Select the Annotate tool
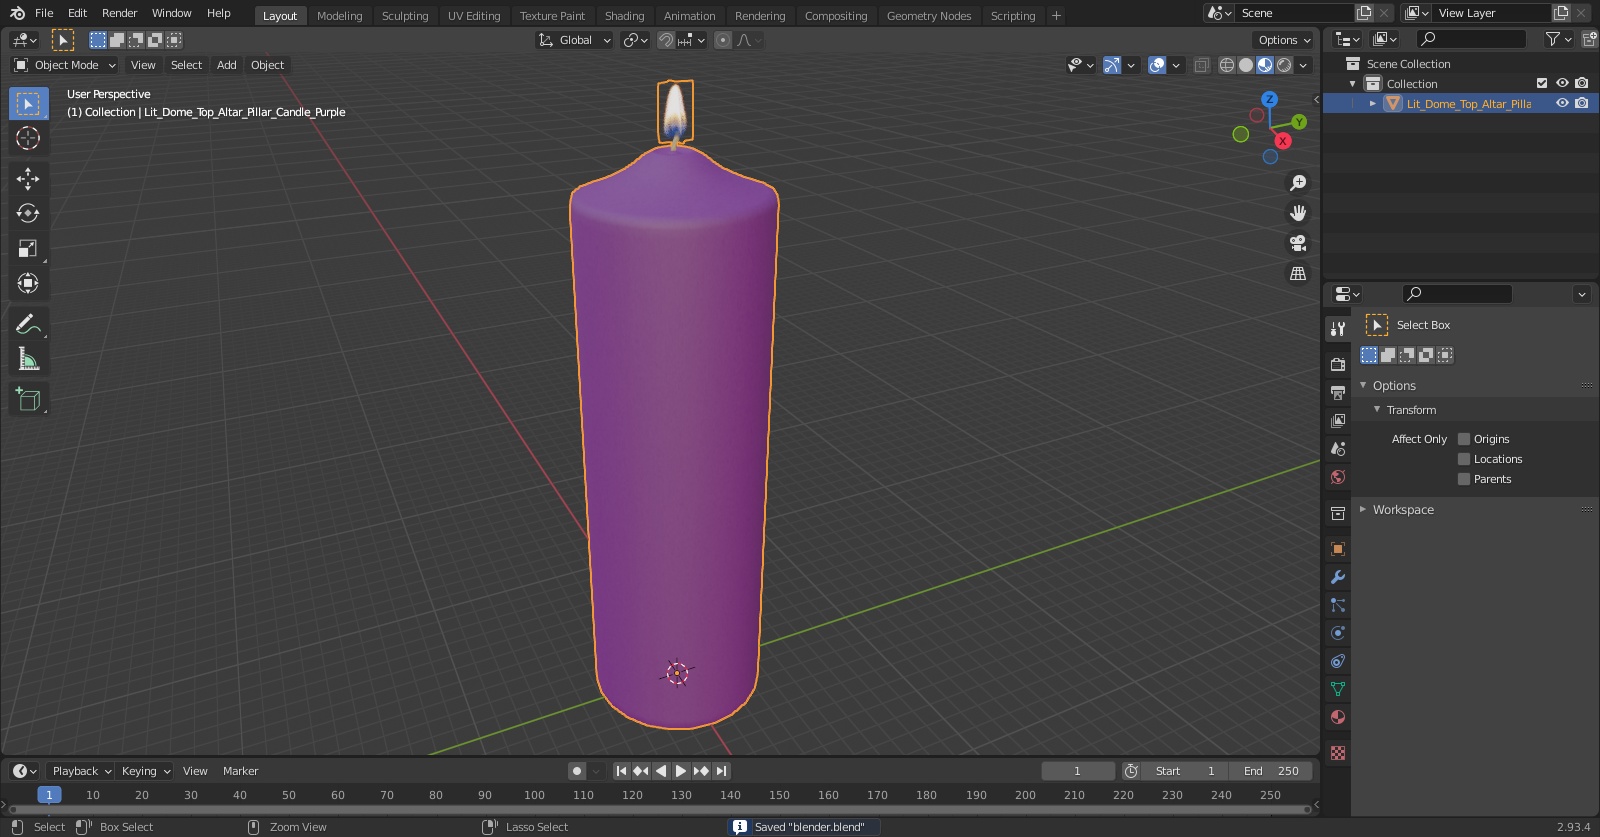The width and height of the screenshot is (1600, 837). (x=28, y=325)
